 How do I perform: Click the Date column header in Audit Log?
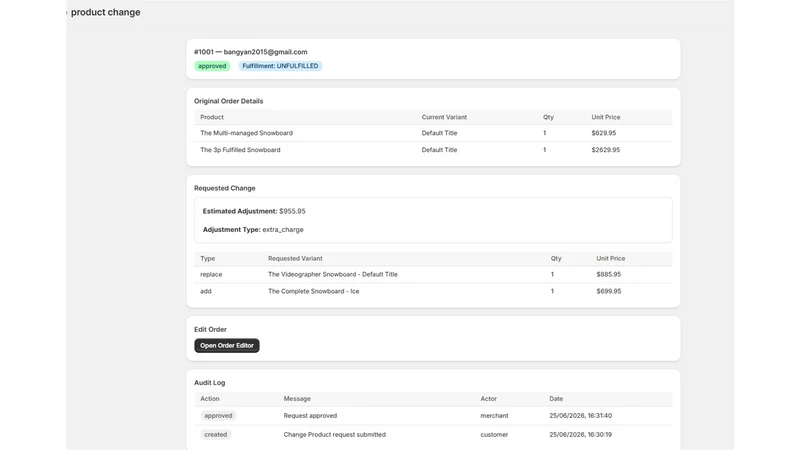(556, 398)
